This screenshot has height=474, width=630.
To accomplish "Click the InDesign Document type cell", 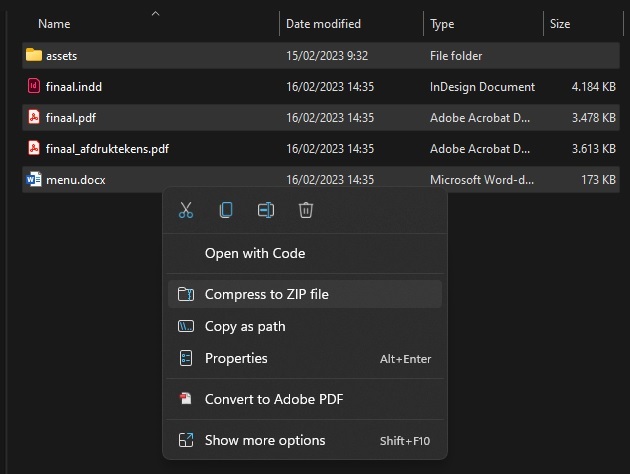I will (482, 87).
